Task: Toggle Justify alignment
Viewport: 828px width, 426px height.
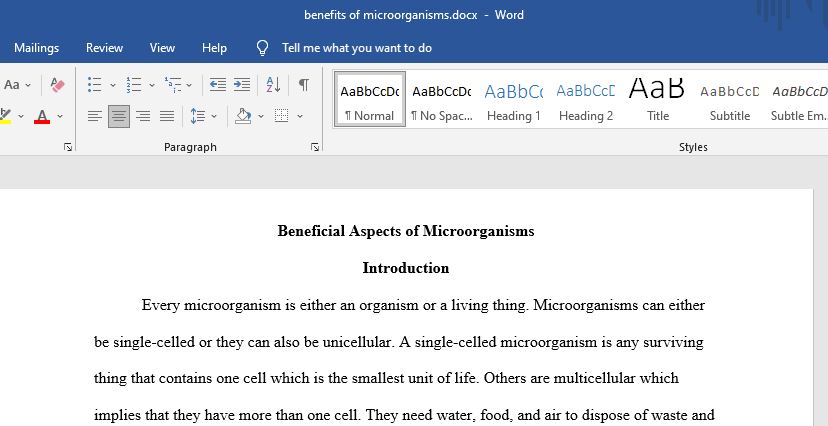Action: click(x=167, y=116)
